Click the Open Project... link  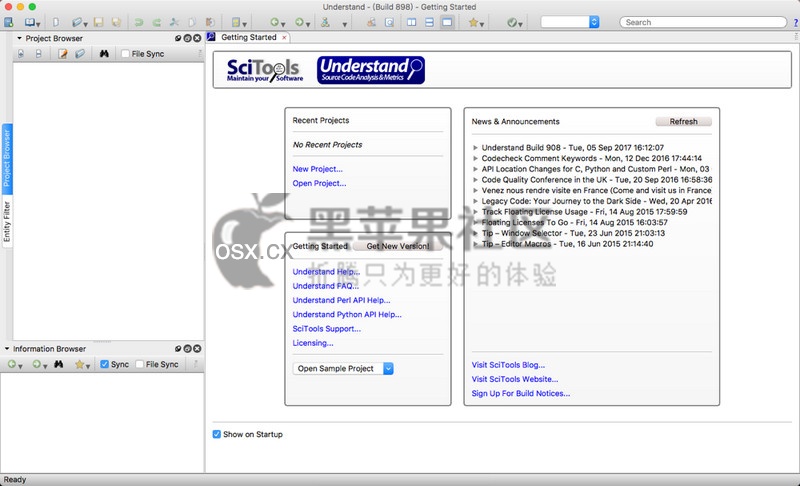click(319, 183)
